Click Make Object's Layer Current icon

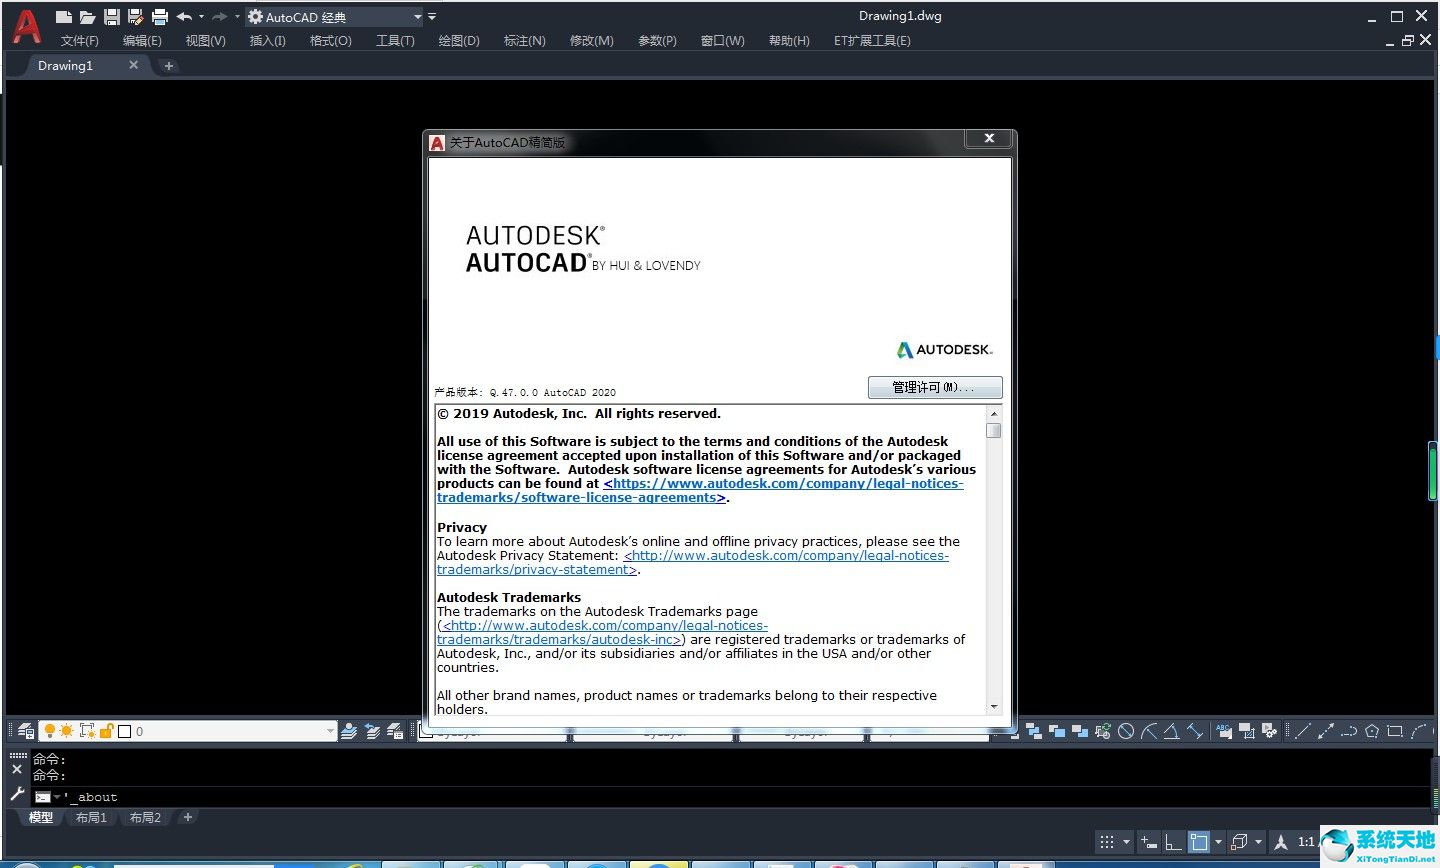[349, 731]
